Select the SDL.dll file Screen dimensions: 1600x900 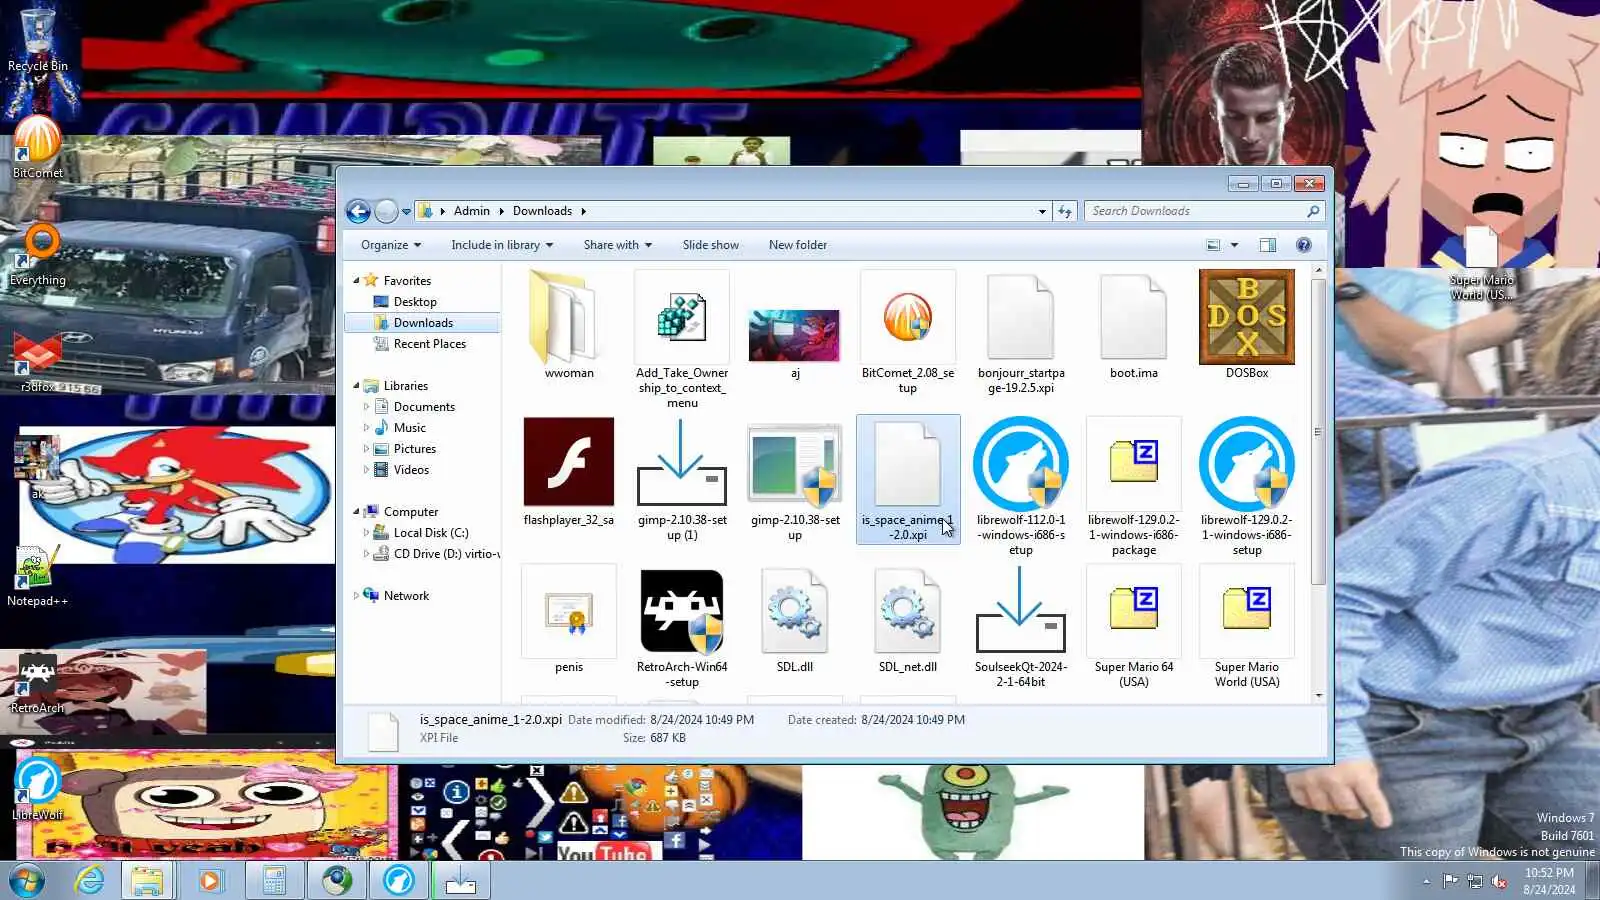795,619
